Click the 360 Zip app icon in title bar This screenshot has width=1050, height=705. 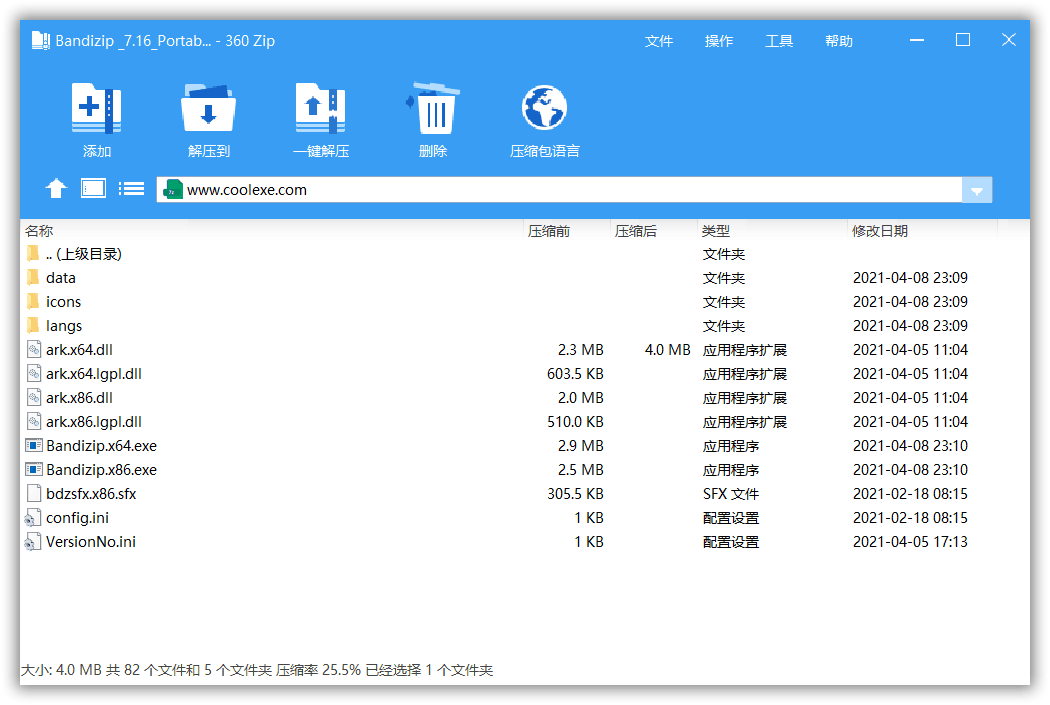click(41, 41)
